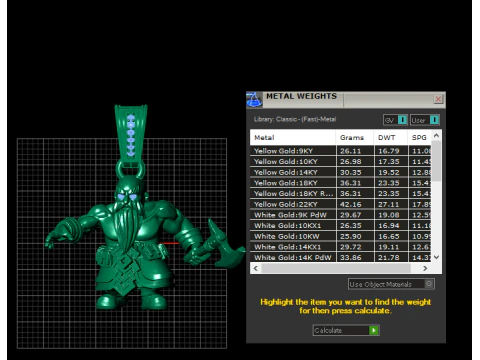Select the pendant bail with gems
Image resolution: width=480 pixels, height=360 pixels.
click(x=131, y=137)
